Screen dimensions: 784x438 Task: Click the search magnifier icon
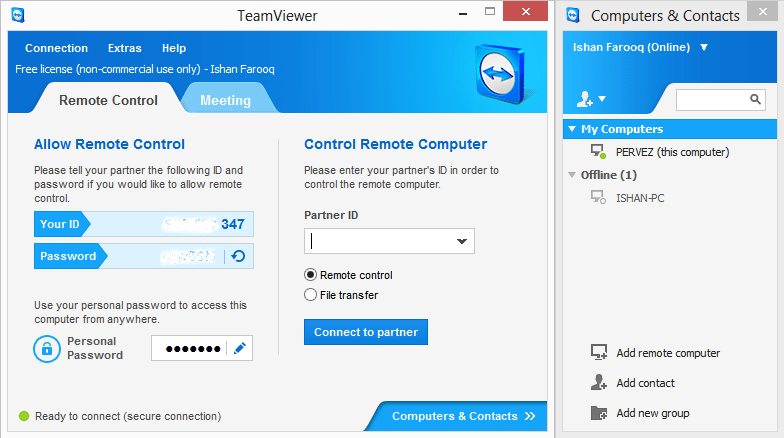(x=756, y=99)
